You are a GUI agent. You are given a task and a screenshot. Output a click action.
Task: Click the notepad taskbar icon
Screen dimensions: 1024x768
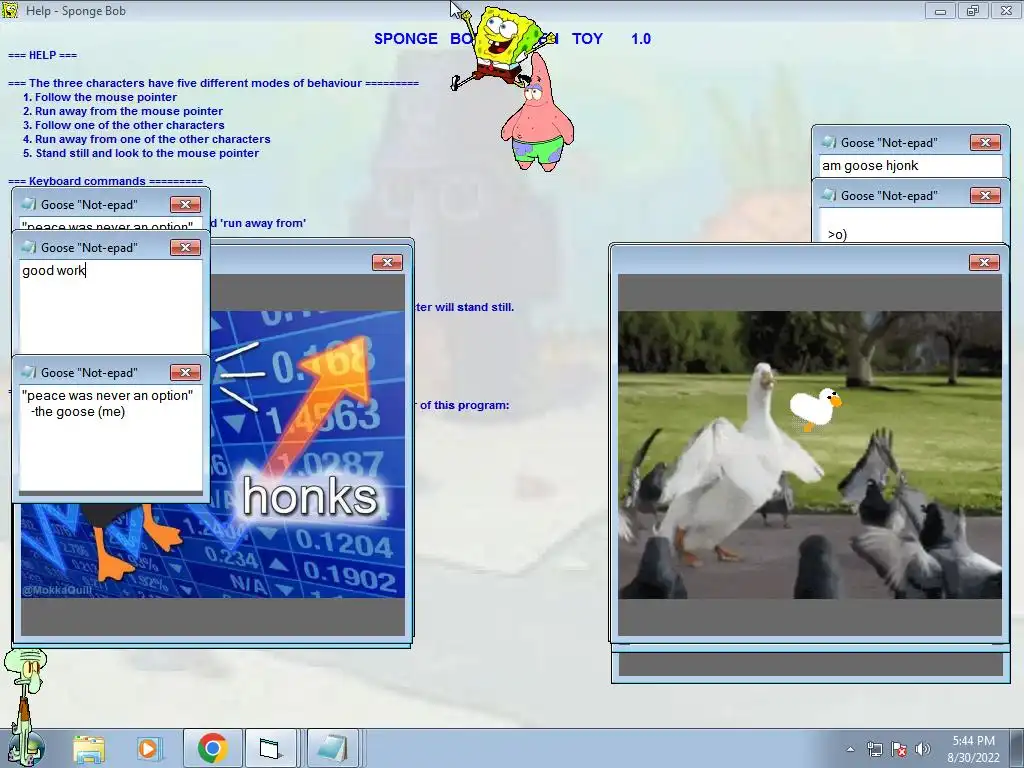coord(332,748)
